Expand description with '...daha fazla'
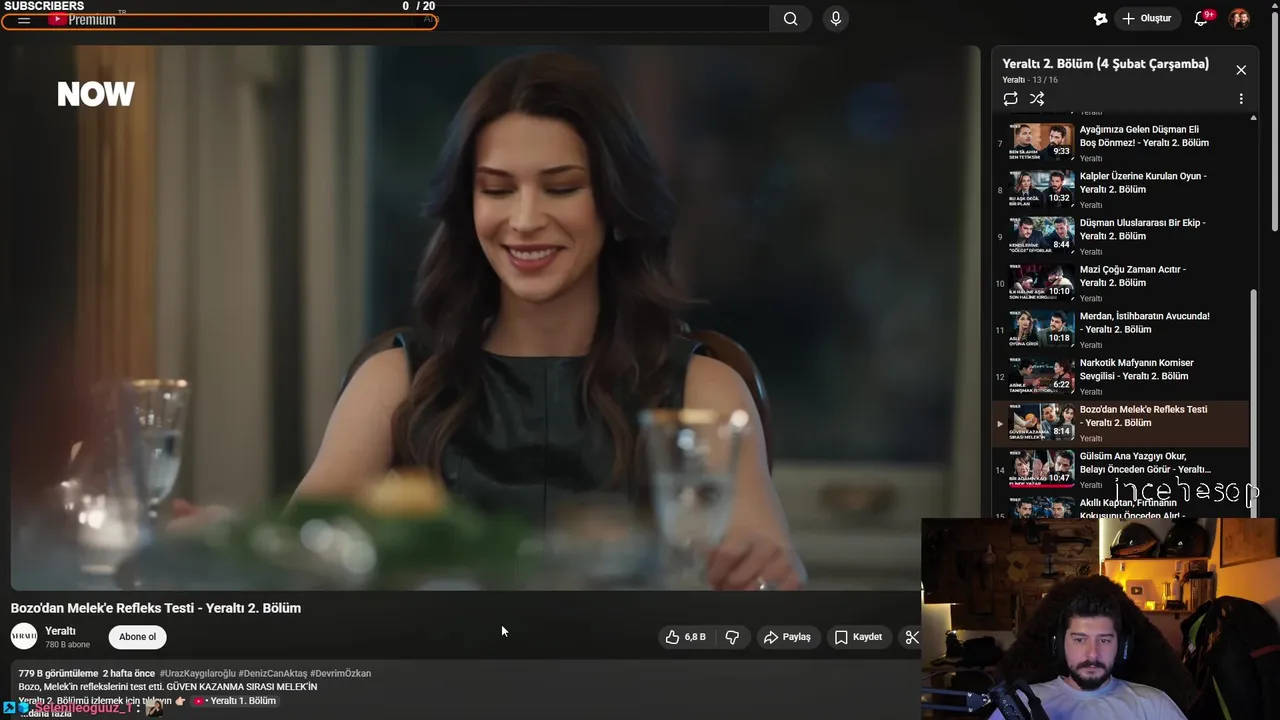 [46, 713]
